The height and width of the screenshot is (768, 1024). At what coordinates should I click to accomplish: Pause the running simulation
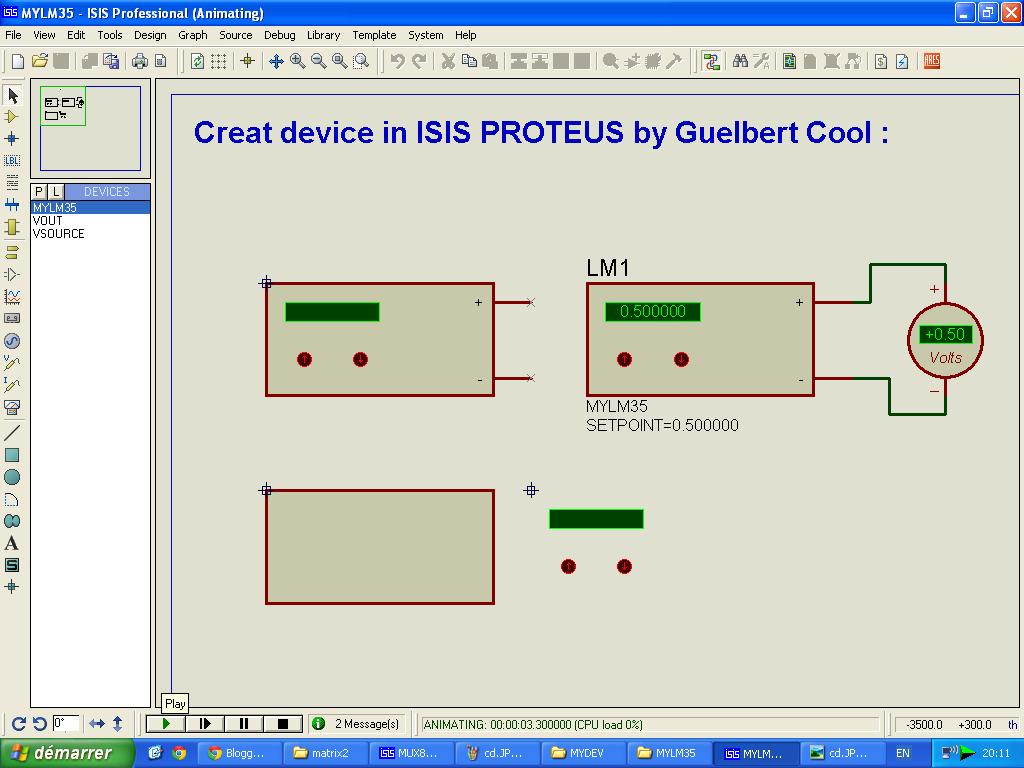244,724
